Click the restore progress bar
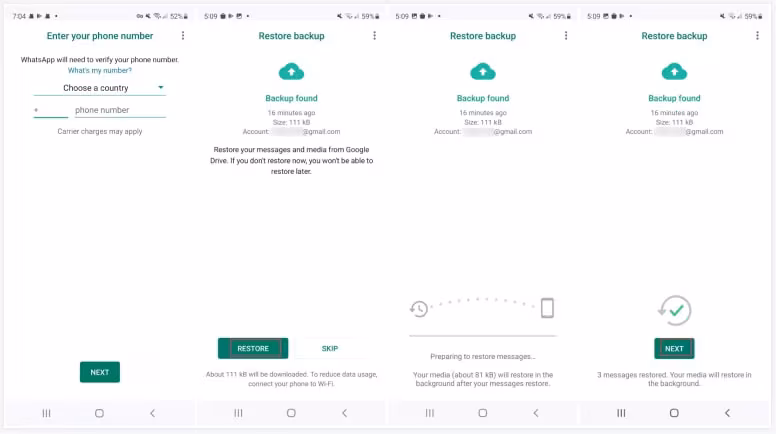The image size is (776, 434). [x=483, y=336]
